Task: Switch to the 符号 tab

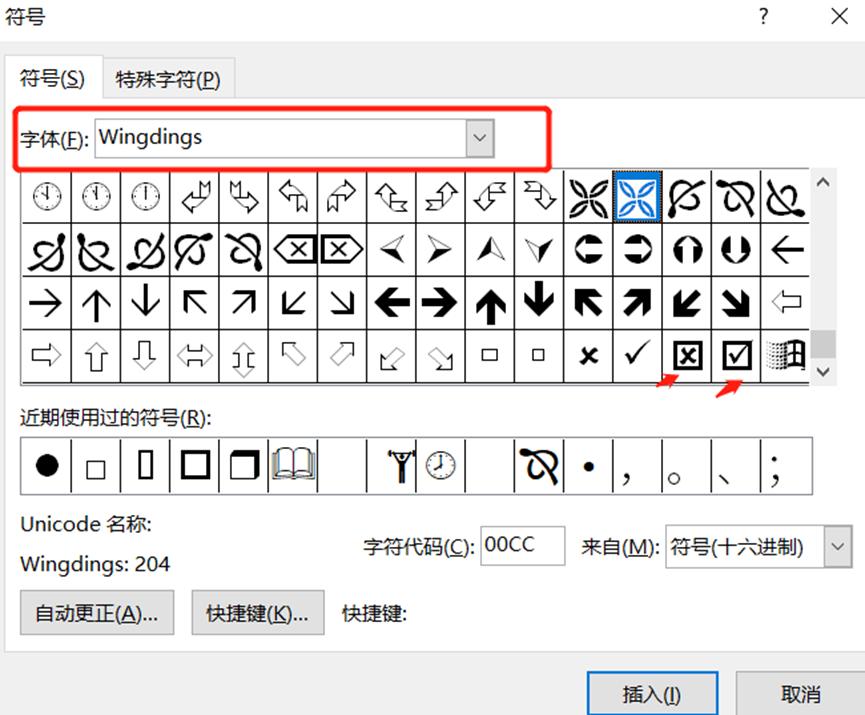Action: coord(52,77)
